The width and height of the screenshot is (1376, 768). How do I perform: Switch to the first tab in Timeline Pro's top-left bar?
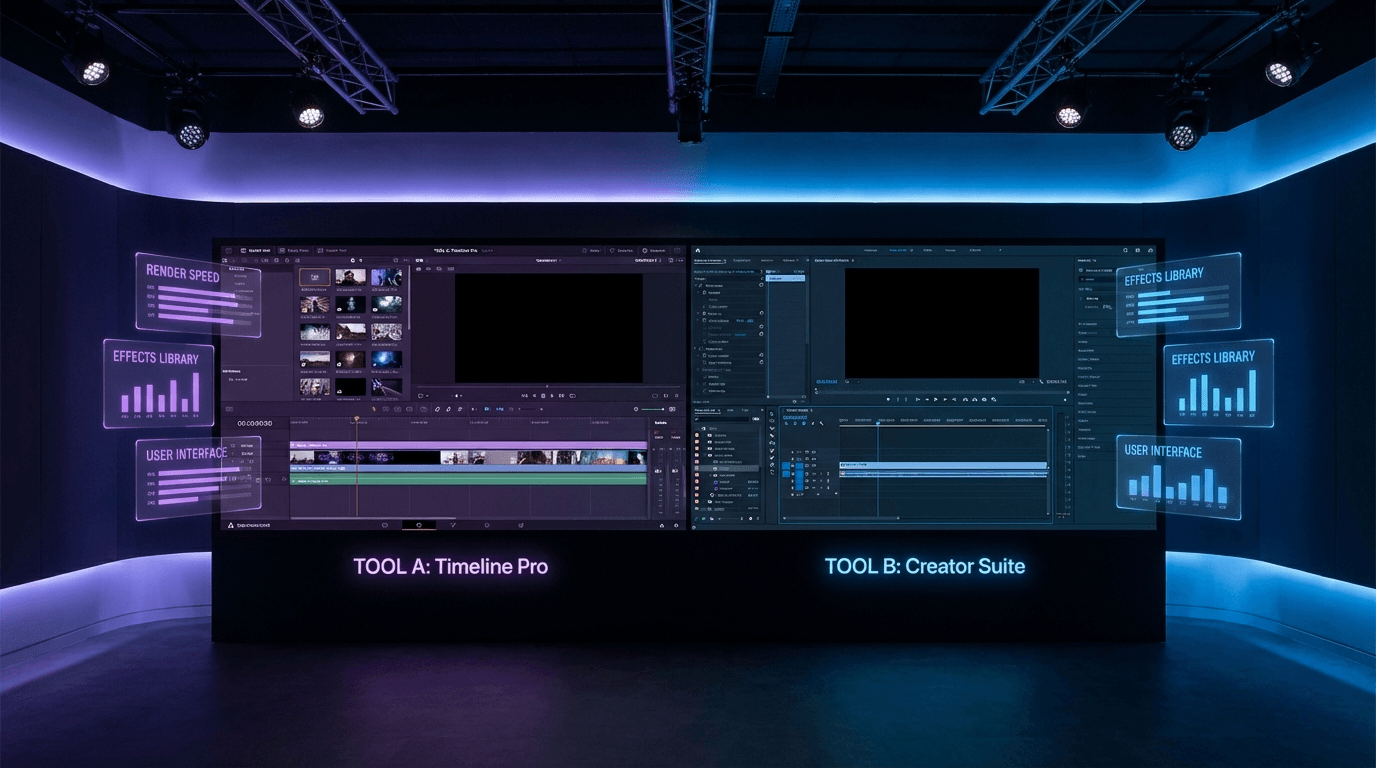coord(255,250)
